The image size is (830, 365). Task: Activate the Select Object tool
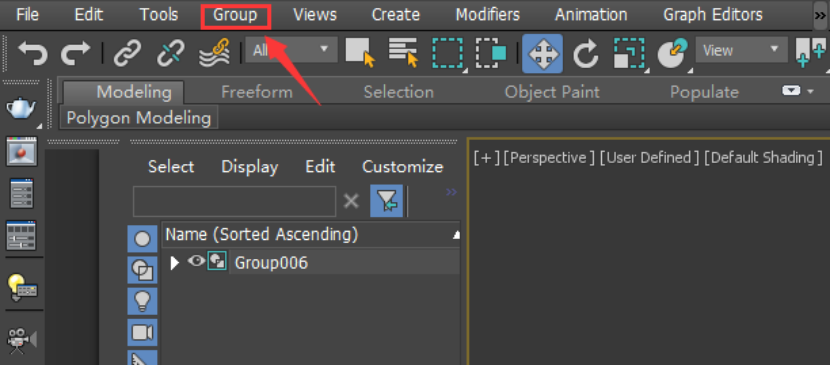(x=360, y=52)
